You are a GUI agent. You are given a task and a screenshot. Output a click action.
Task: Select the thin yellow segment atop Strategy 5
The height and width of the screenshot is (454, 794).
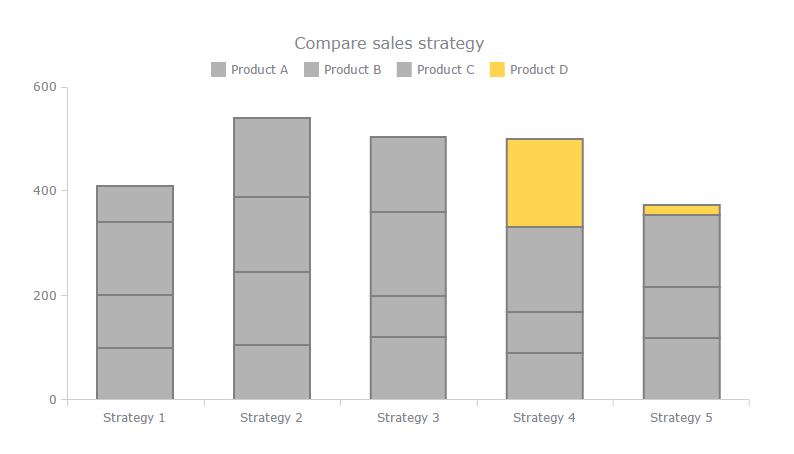681,210
